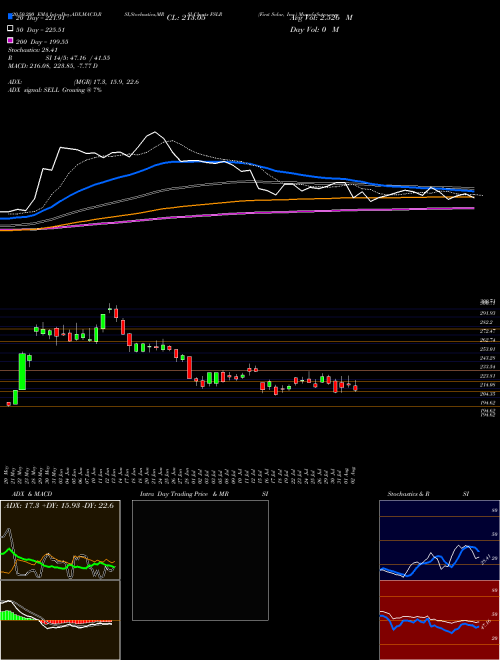Viewport: 500px width, 660px height.
Task: Click the 'MACD: 216.08, 223.85, -7.77 D' line
Action: 53,66
